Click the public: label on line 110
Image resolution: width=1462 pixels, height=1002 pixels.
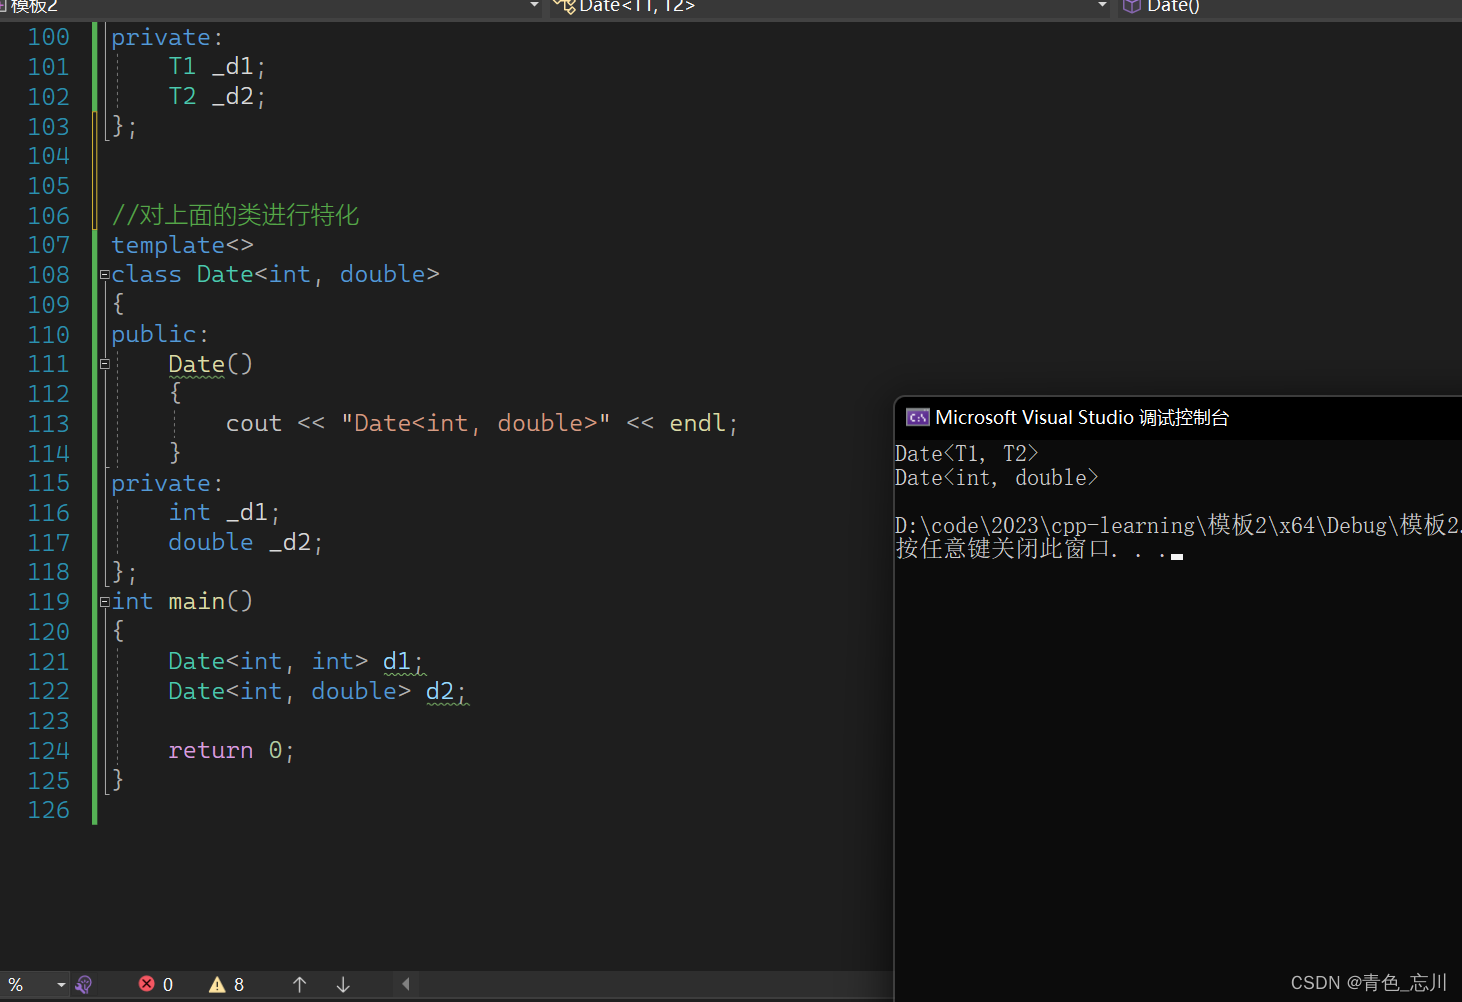160,334
